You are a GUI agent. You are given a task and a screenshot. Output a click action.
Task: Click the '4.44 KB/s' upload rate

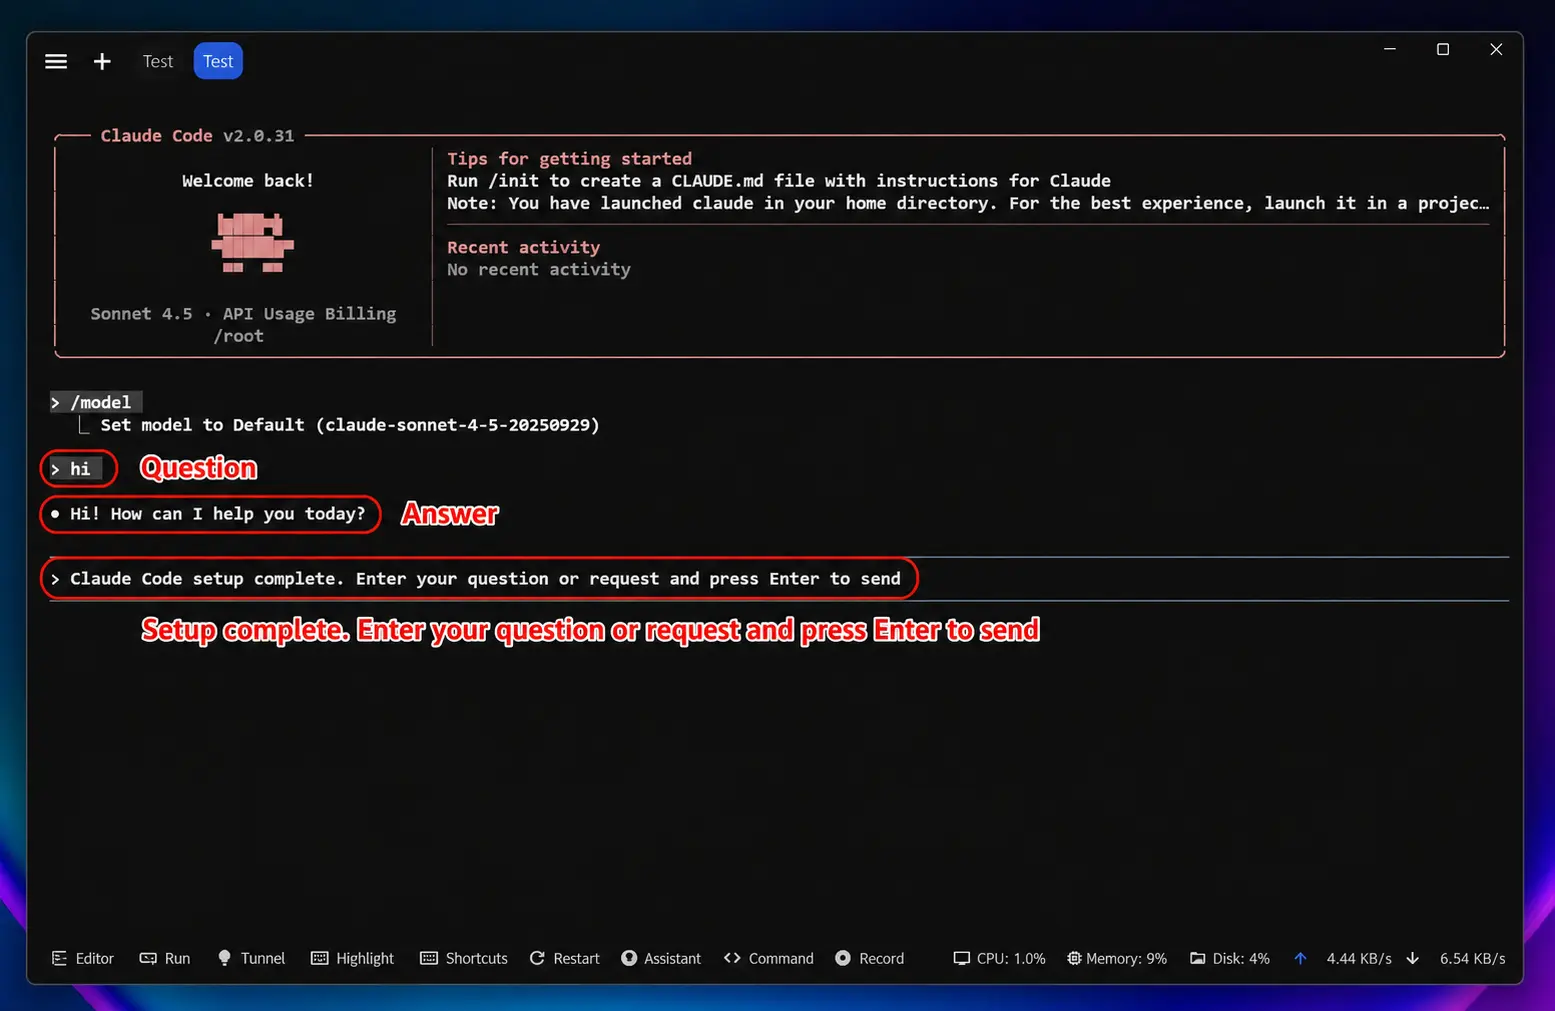click(x=1359, y=958)
